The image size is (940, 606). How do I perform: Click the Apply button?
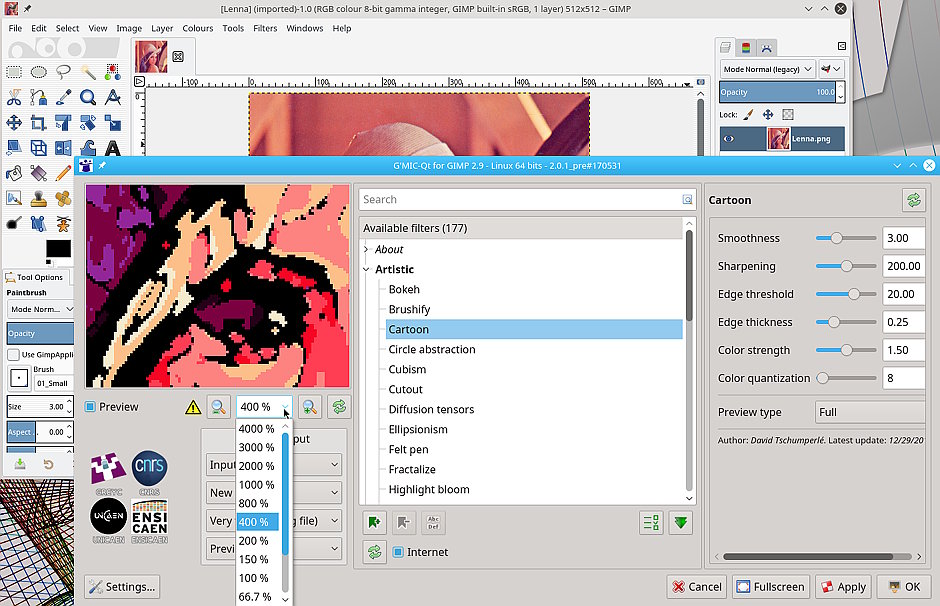click(843, 587)
